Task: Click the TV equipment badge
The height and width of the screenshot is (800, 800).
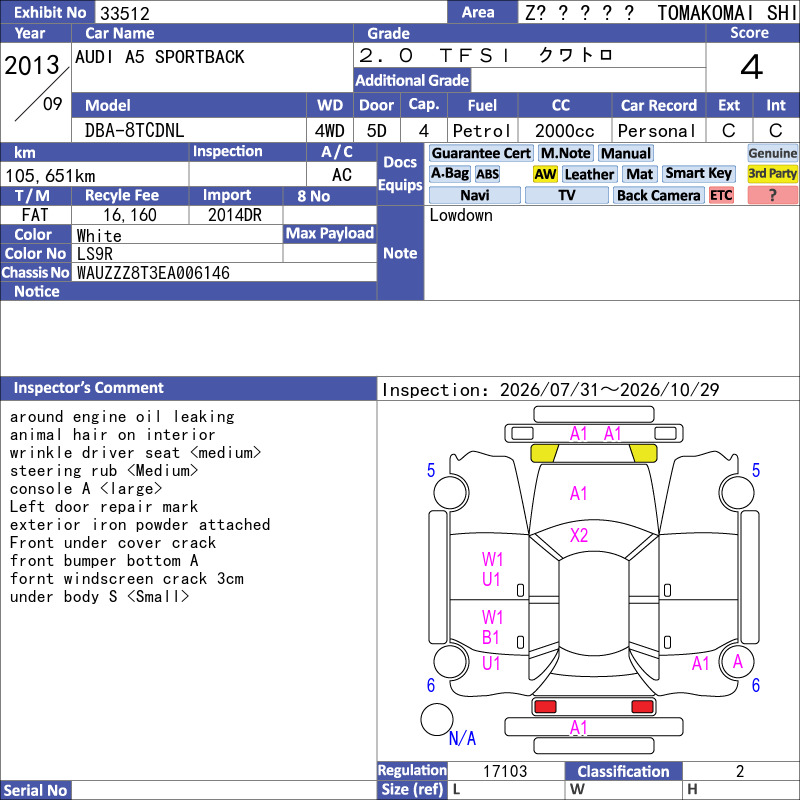Action: (x=566, y=195)
